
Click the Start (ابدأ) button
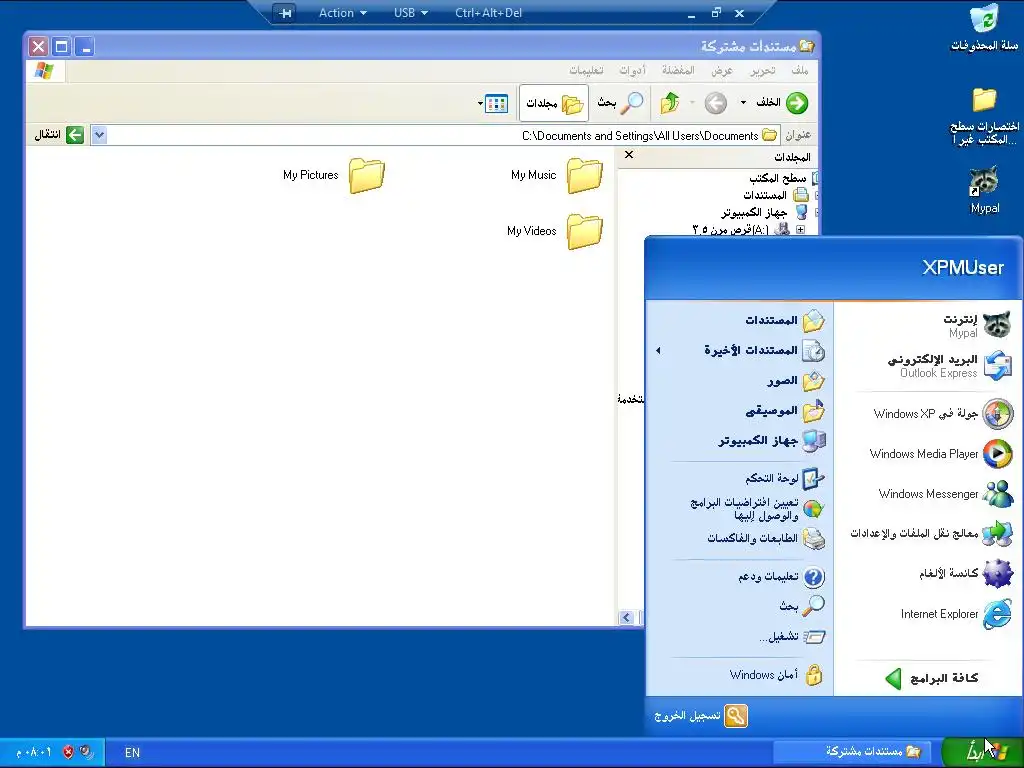[982, 752]
